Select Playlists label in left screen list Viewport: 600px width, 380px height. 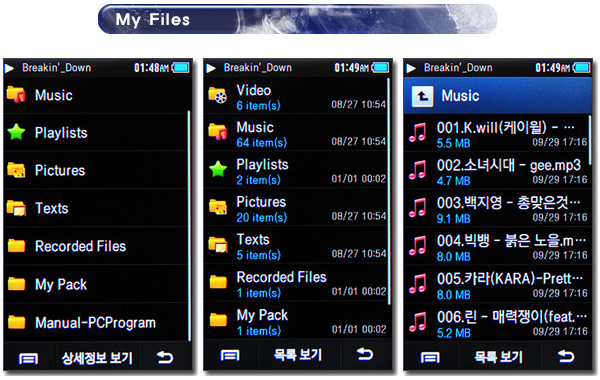(x=61, y=133)
